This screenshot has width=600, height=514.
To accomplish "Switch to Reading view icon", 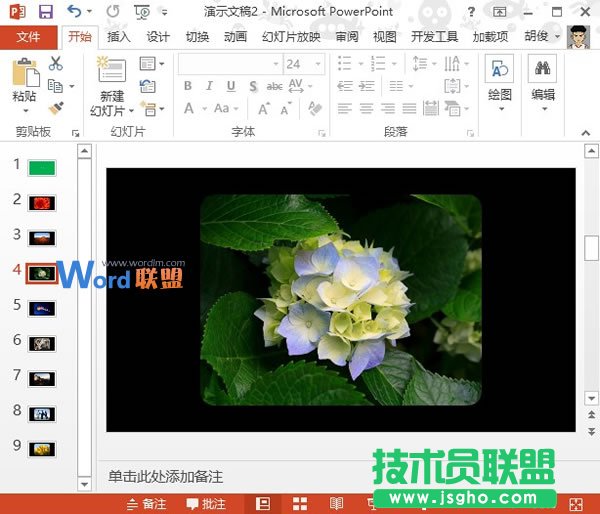I will tap(336, 504).
